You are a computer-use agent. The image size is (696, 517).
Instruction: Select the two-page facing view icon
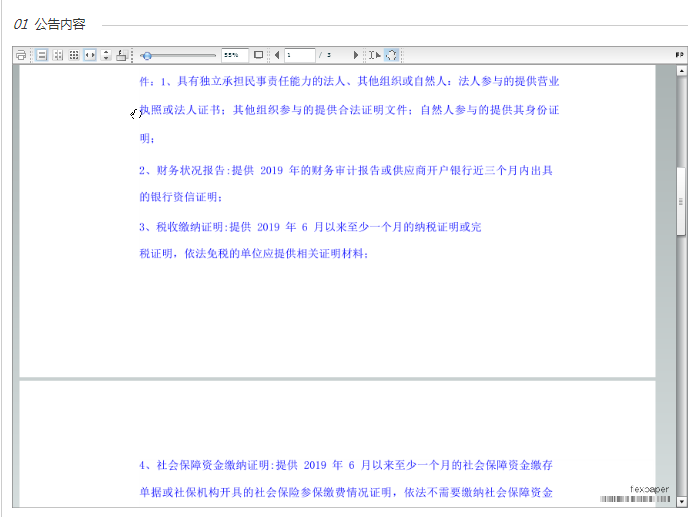coord(58,55)
